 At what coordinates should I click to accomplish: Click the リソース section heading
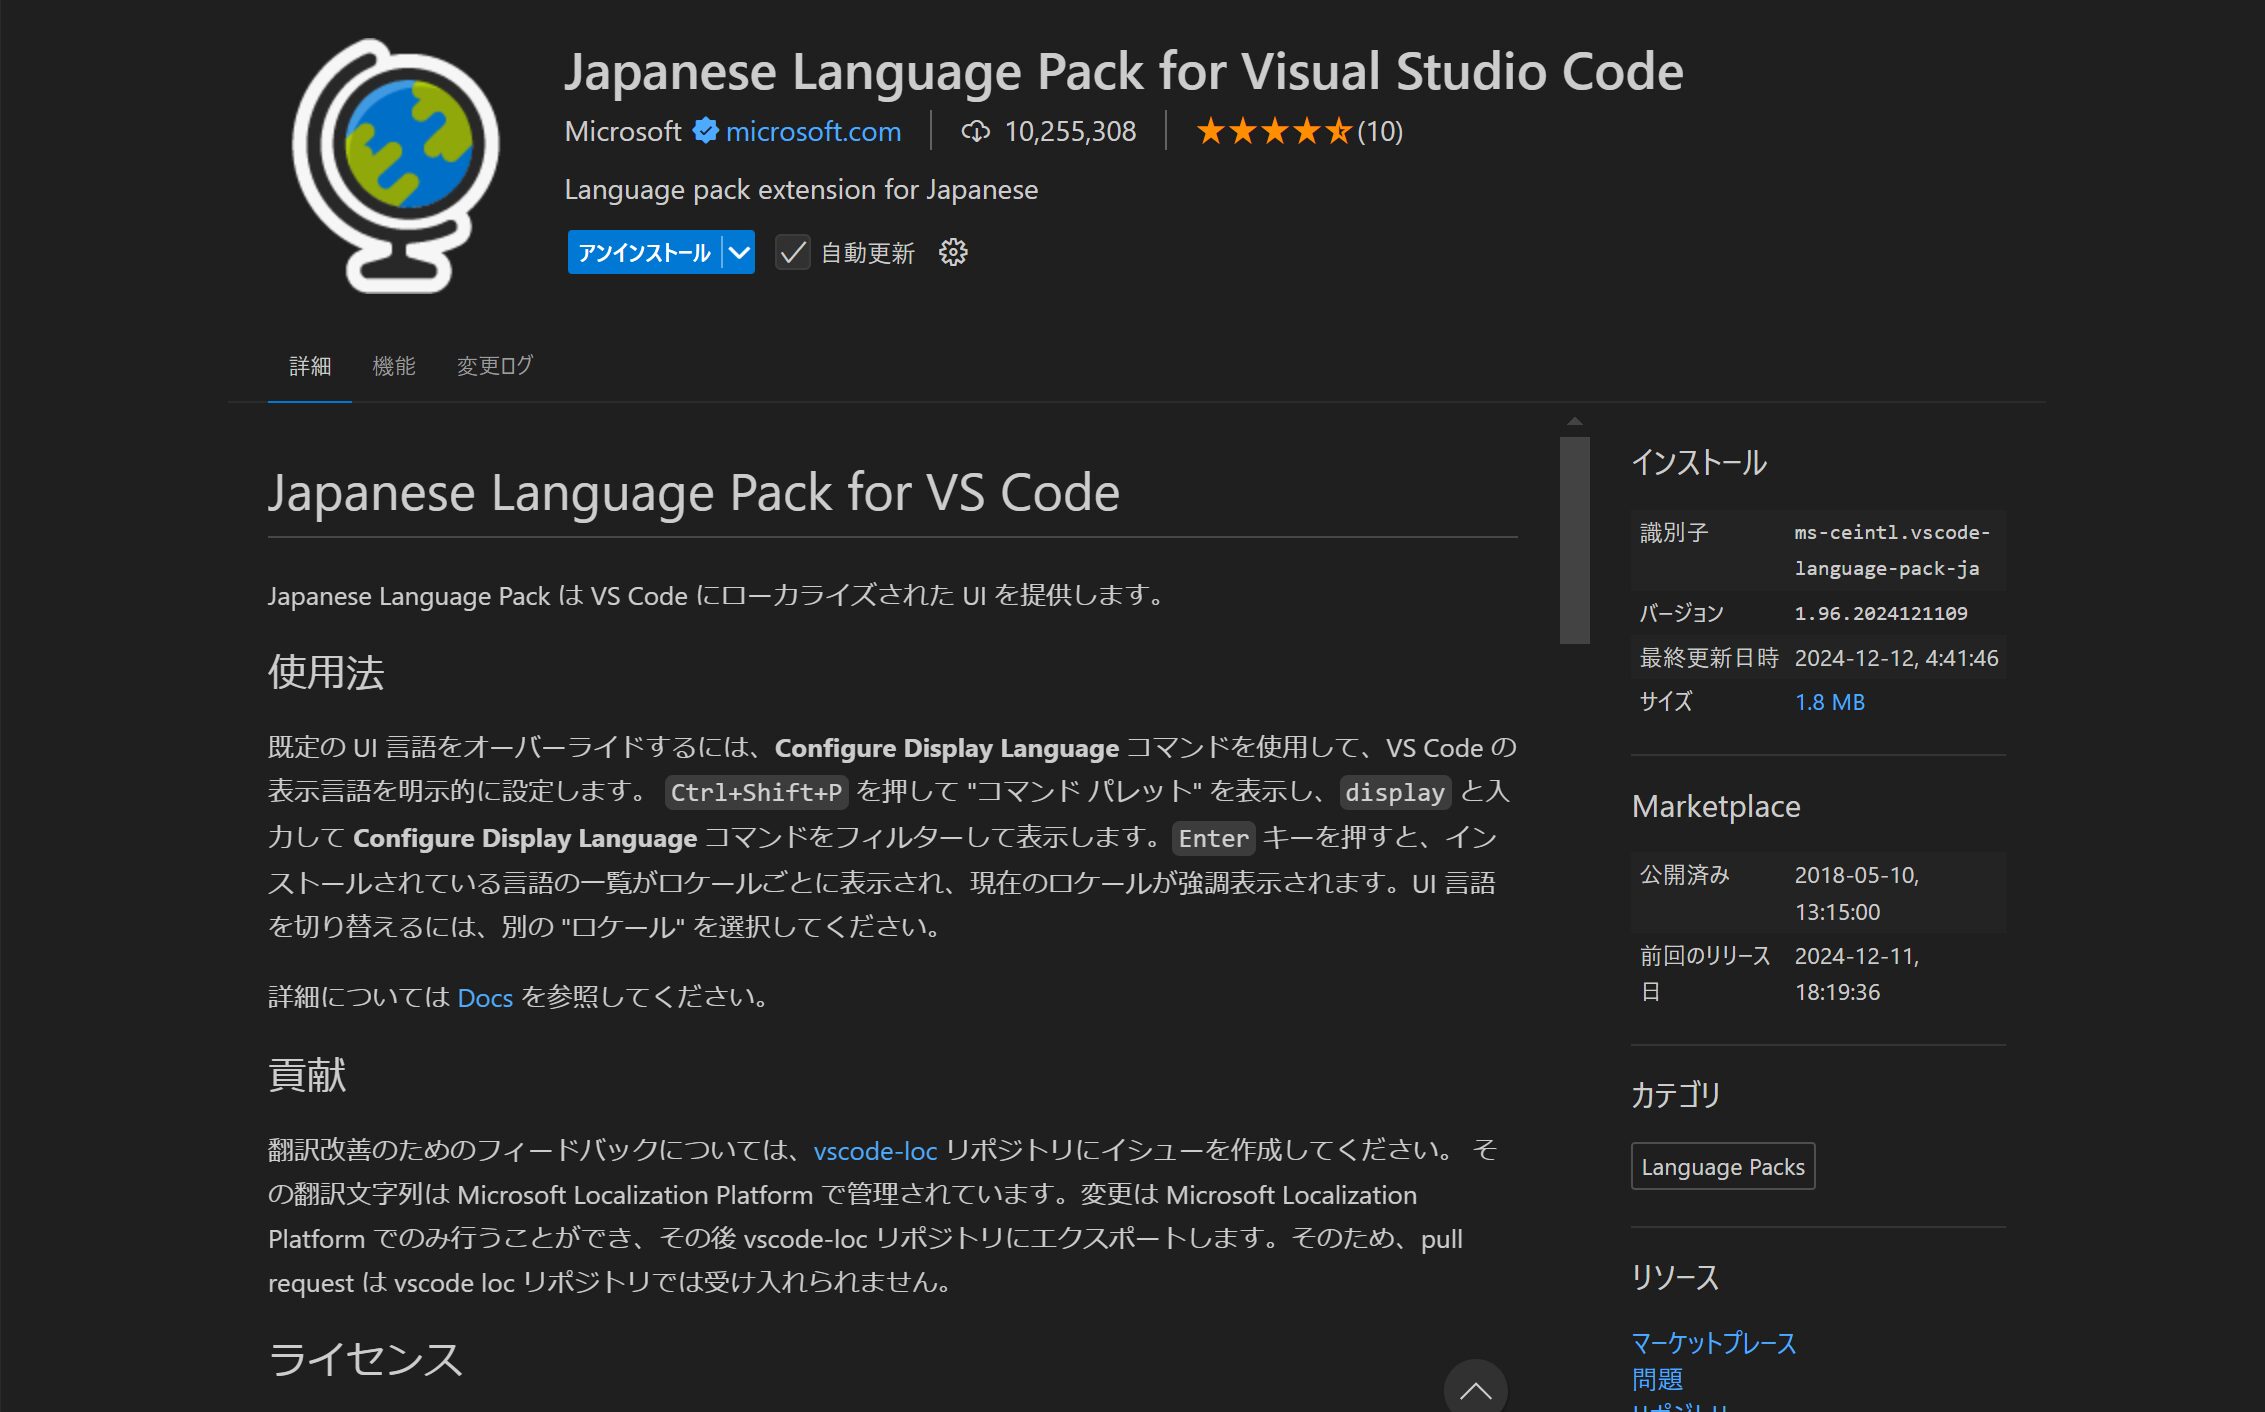[x=1675, y=1277]
